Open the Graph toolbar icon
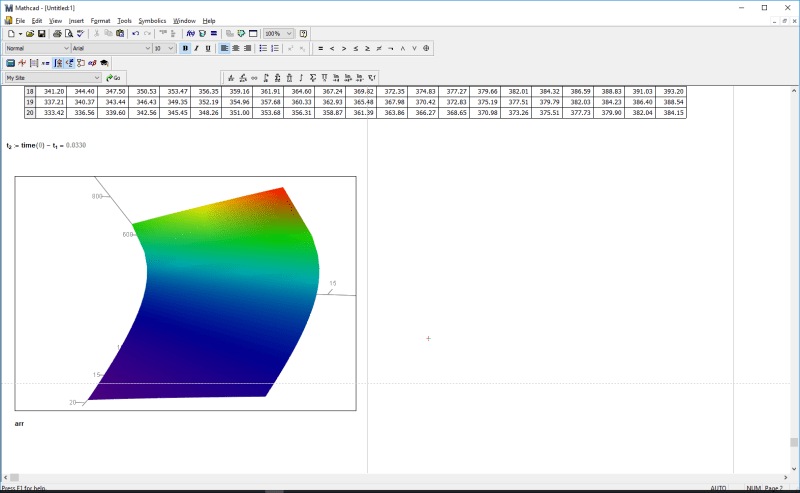 tap(22, 63)
